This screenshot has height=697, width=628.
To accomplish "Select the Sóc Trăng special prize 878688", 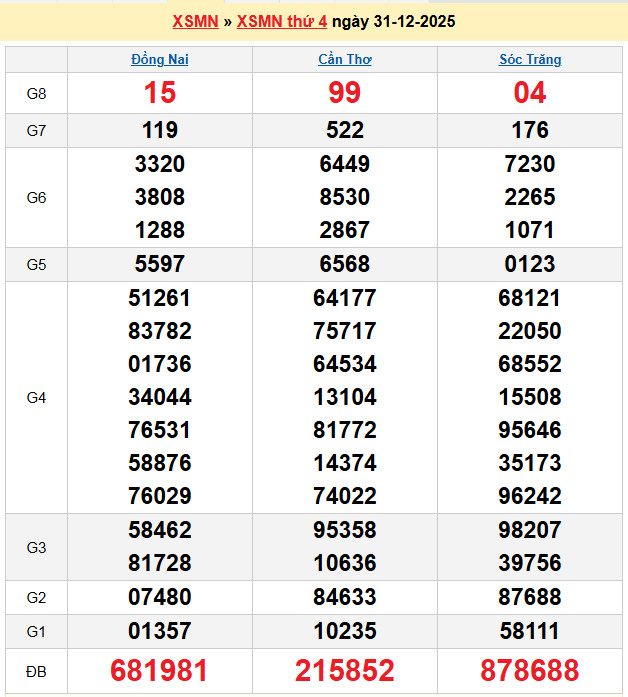I will [x=530, y=670].
